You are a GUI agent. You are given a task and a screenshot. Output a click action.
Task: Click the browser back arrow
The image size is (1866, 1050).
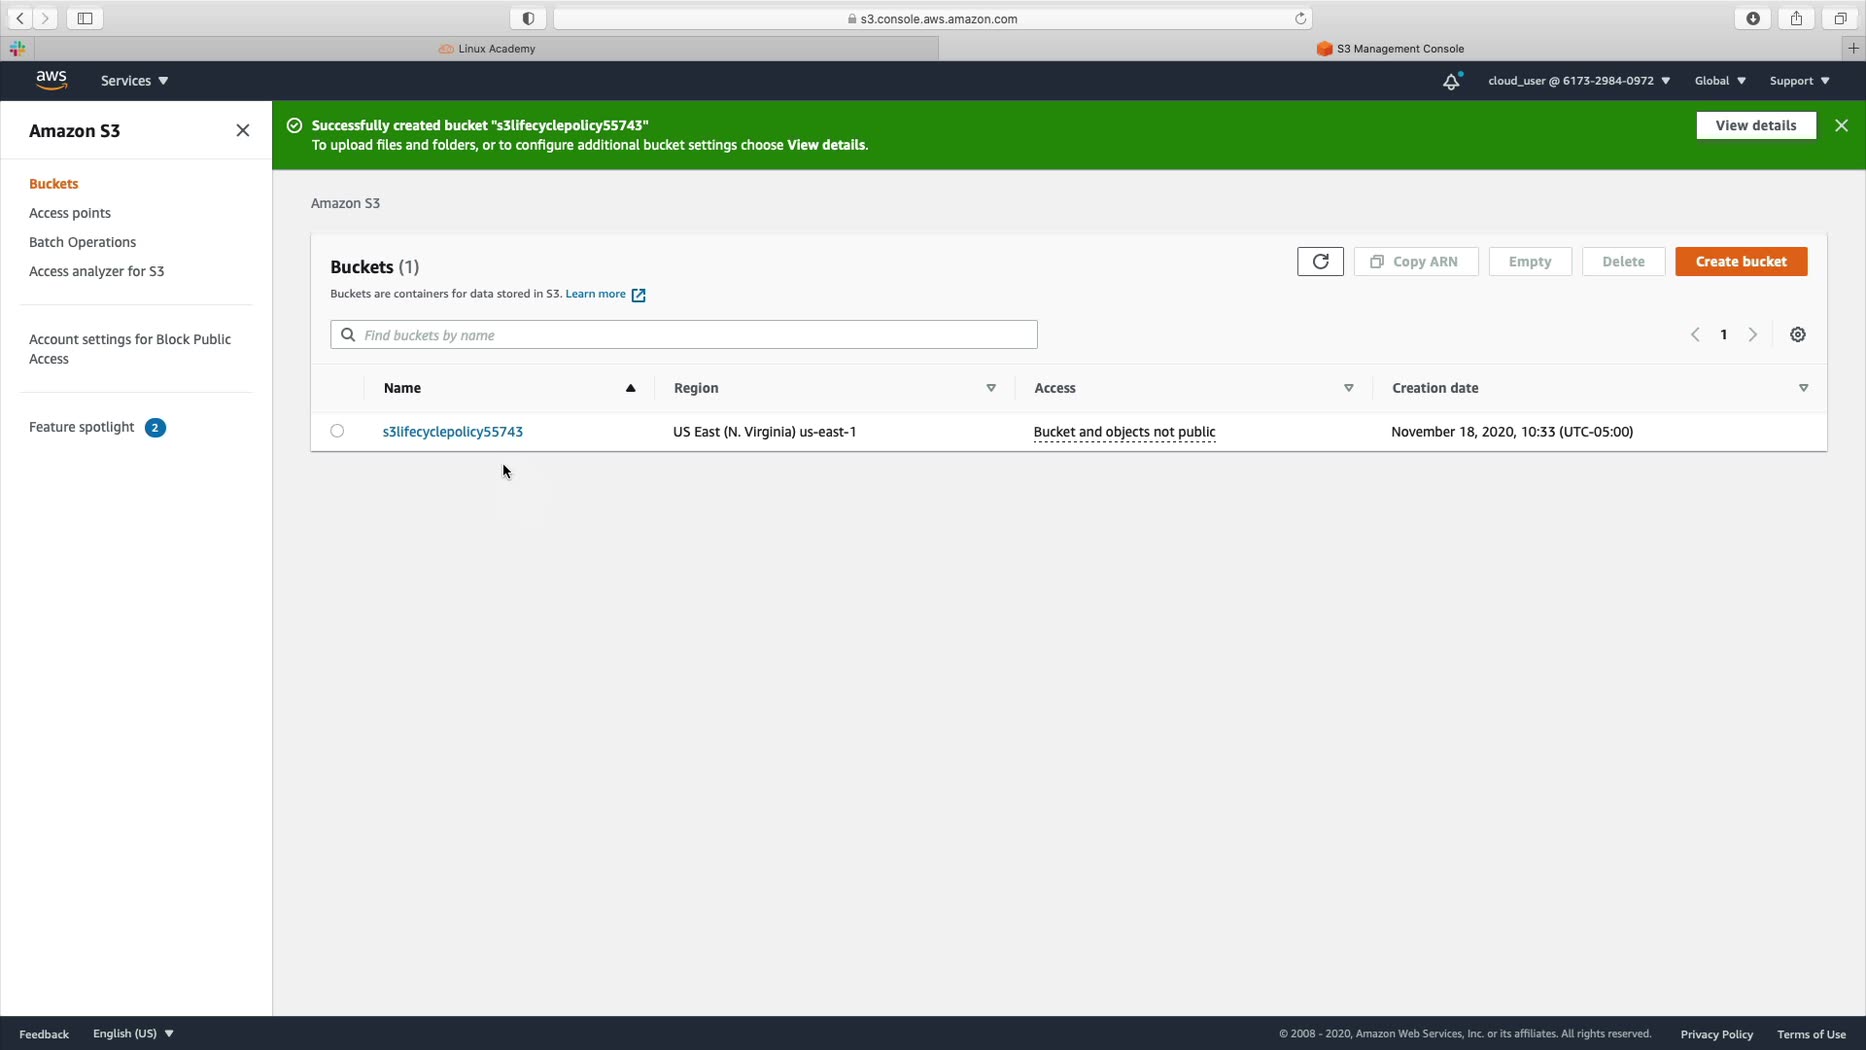point(20,18)
